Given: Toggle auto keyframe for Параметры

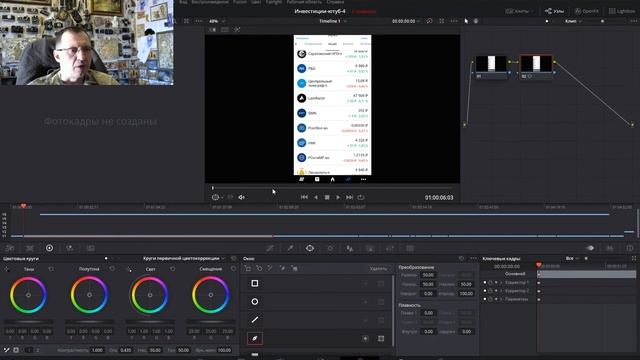Looking at the screenshot, I should 496,299.
